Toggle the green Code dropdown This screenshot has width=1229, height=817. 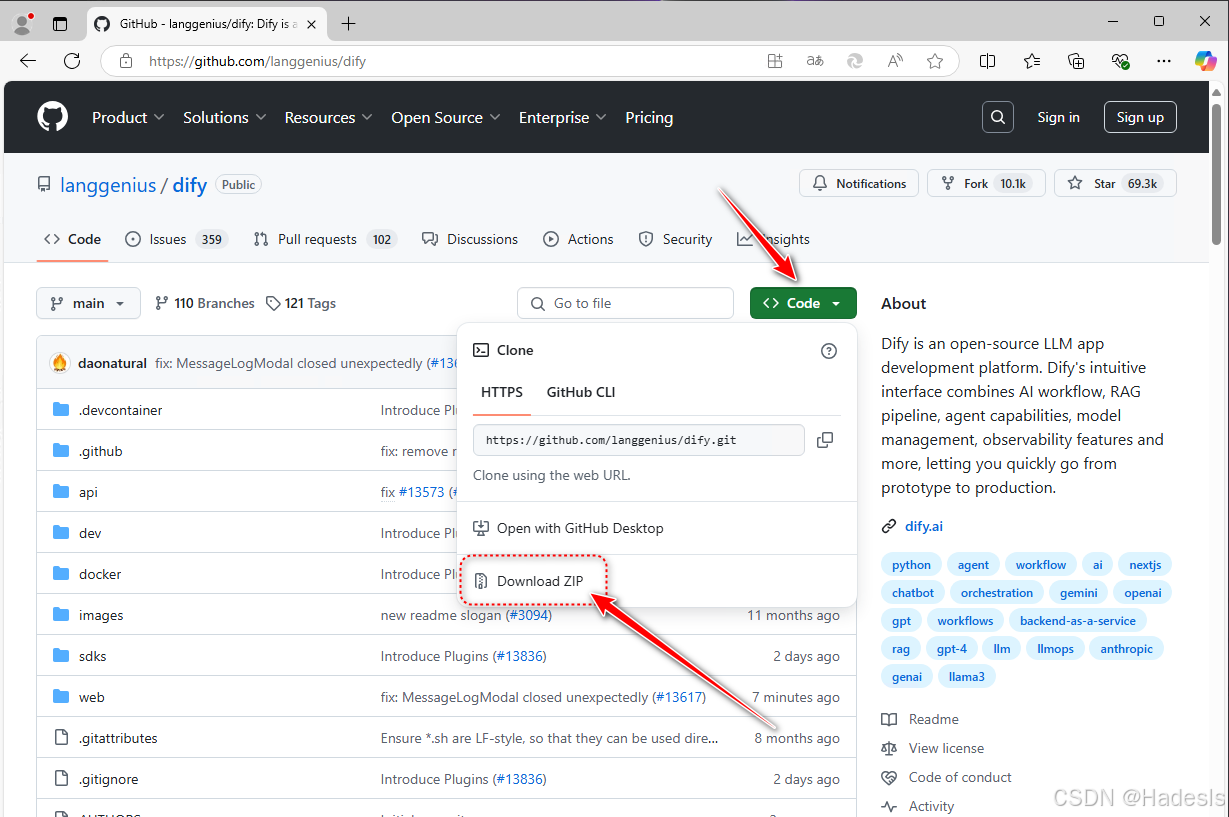pyautogui.click(x=803, y=303)
